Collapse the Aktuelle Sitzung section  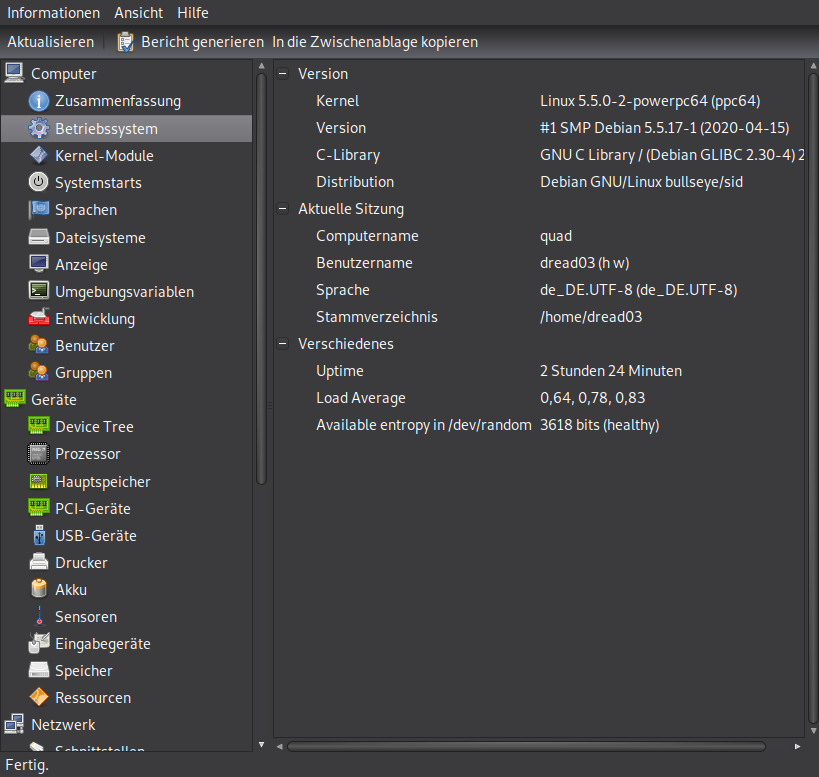point(283,209)
